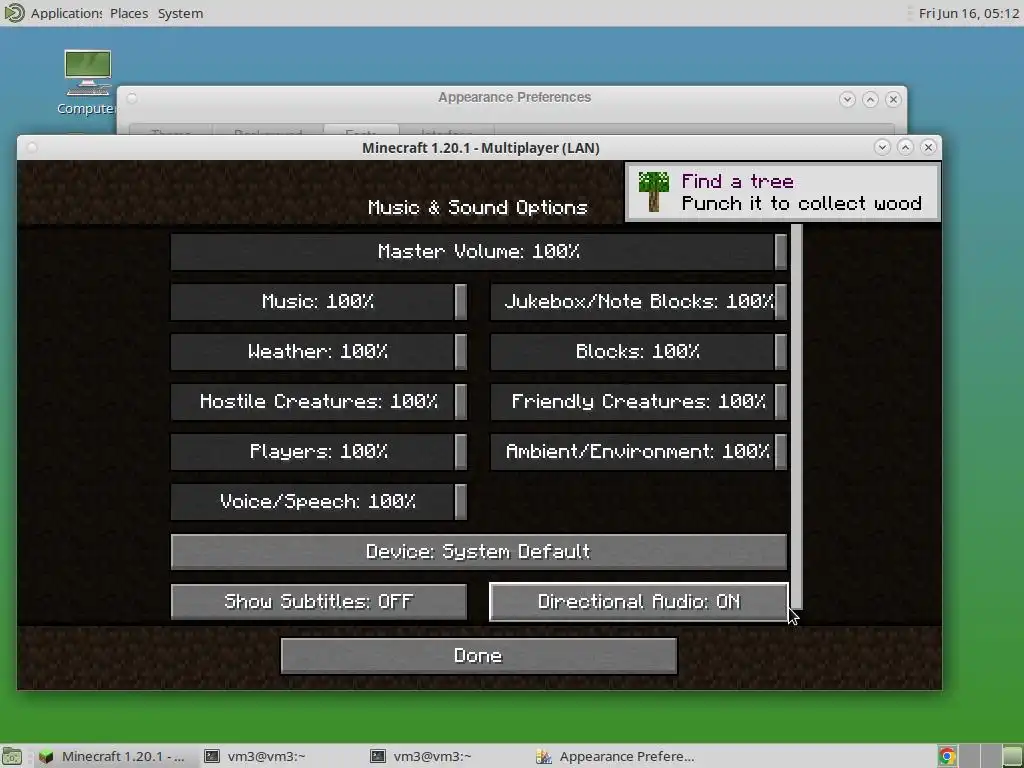The width and height of the screenshot is (1024, 768).
Task: Adjust the Master Volume slider
Action: (x=479, y=251)
